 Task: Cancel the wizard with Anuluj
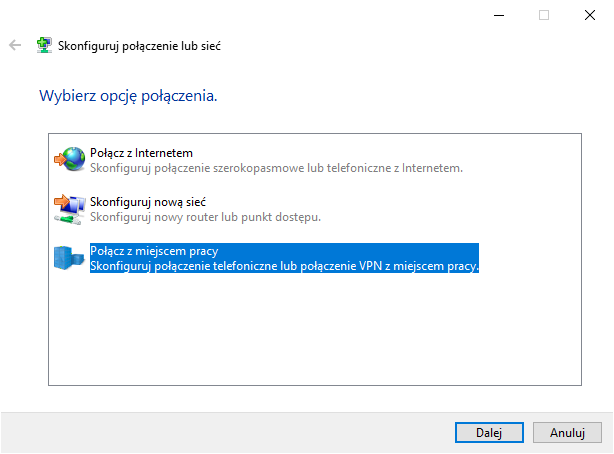coord(567,432)
